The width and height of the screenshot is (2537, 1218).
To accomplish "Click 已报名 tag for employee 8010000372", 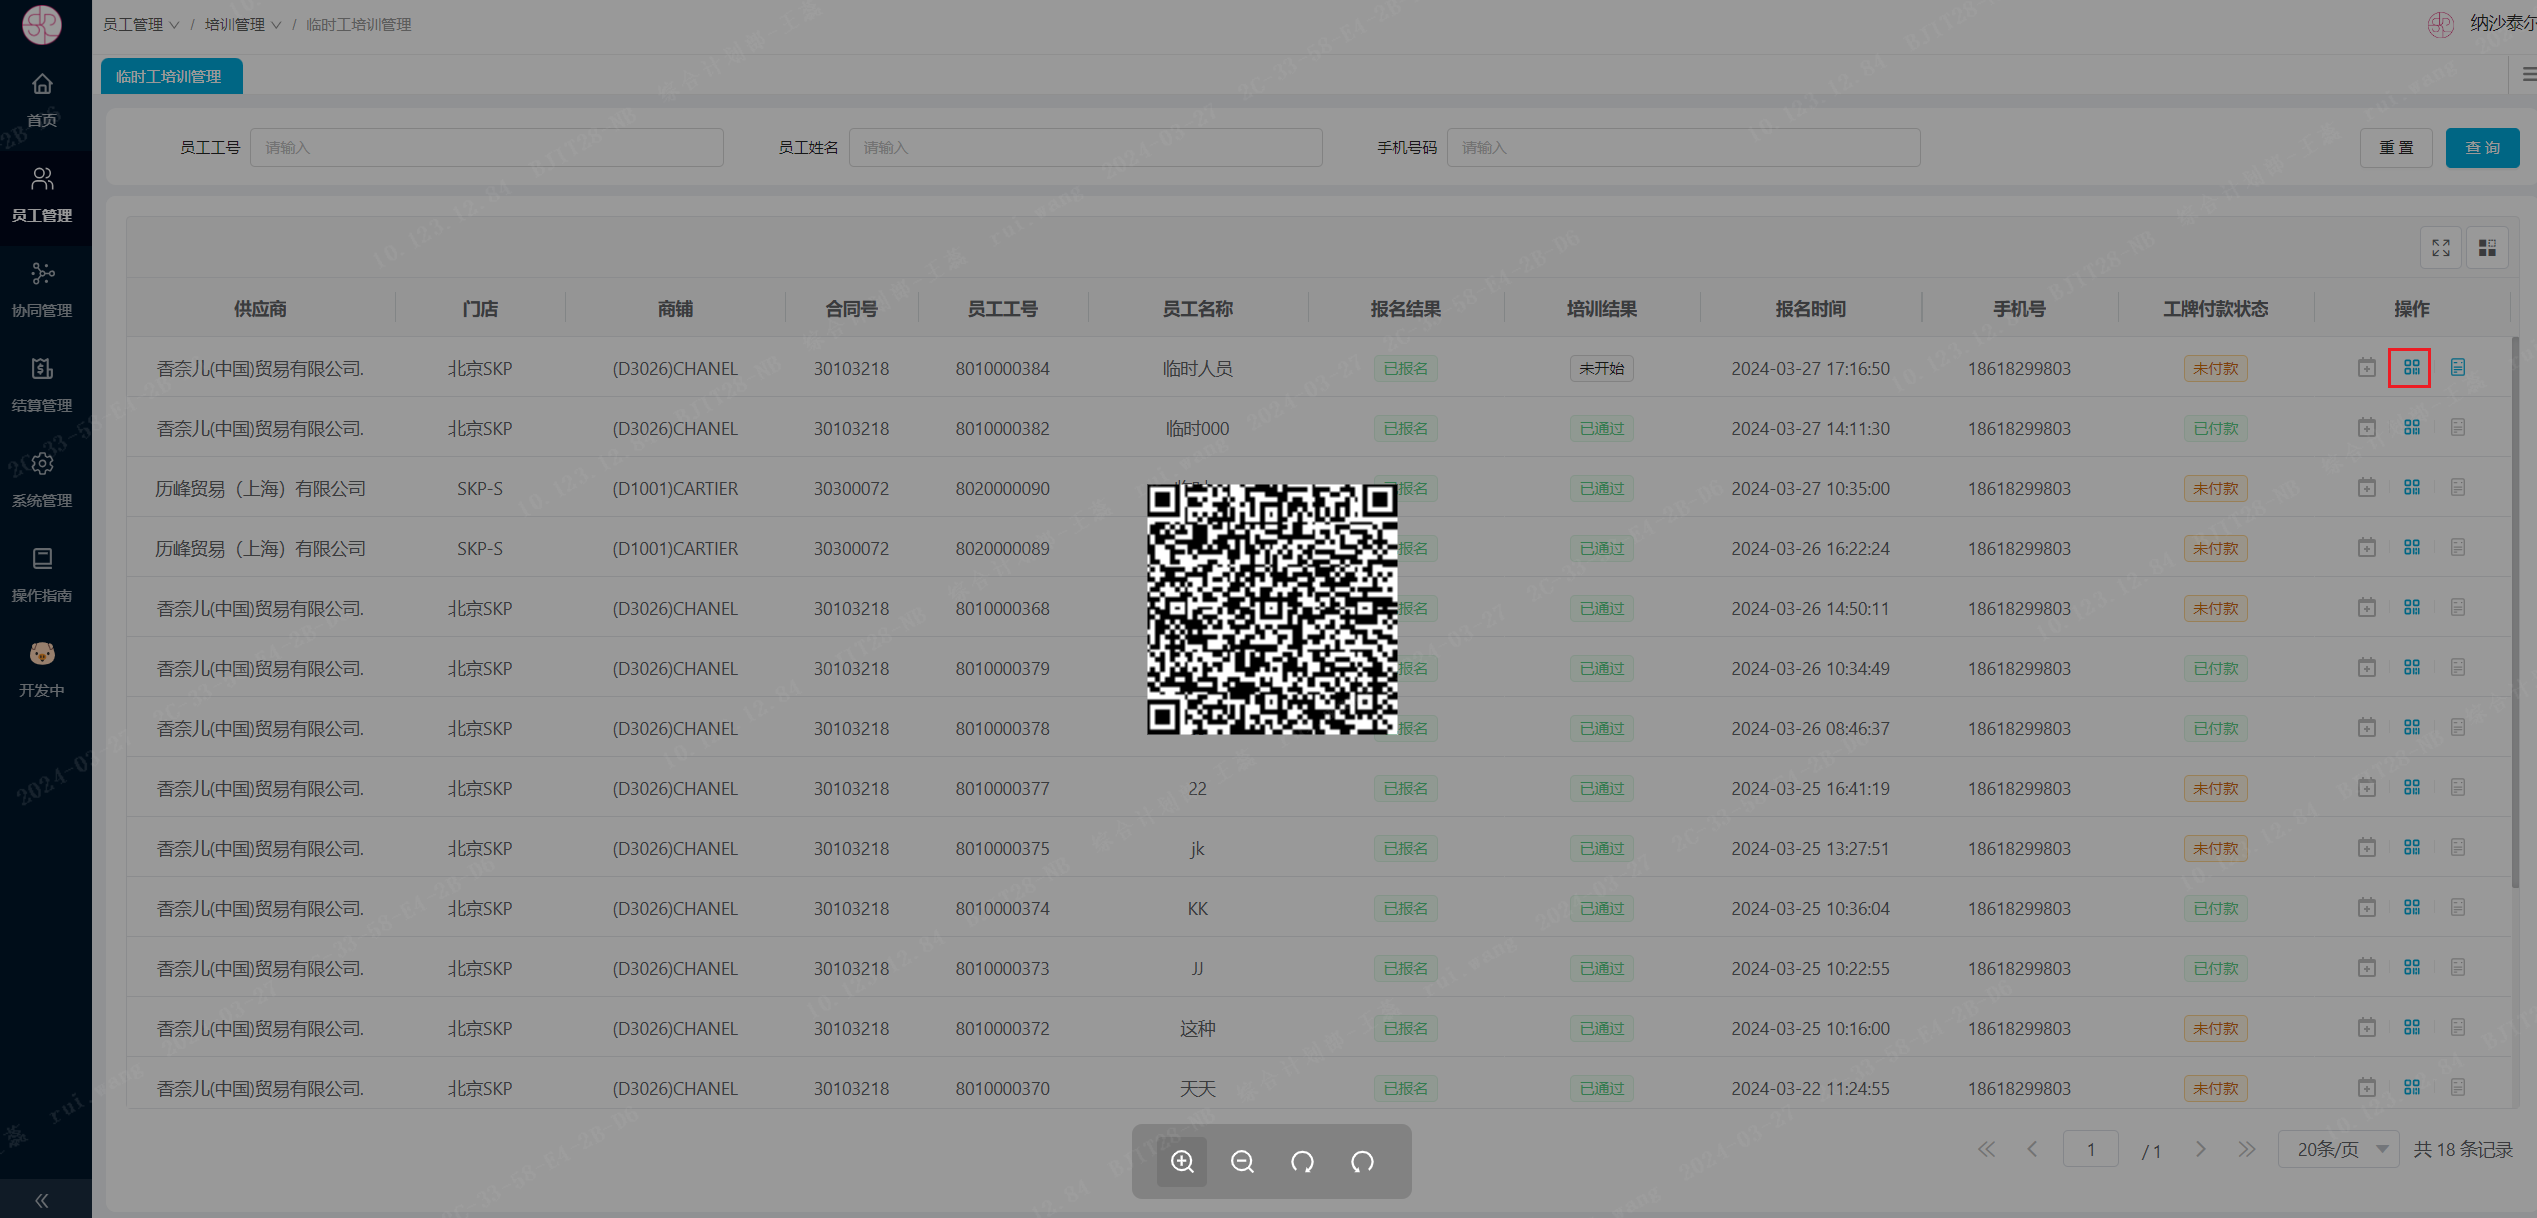I will (x=1405, y=1028).
